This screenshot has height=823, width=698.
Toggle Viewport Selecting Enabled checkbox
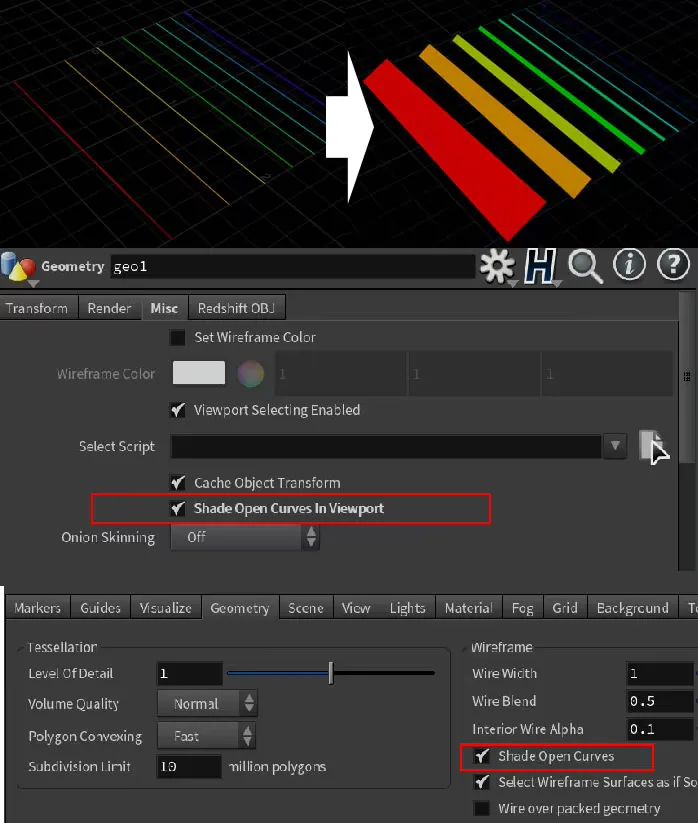(177, 410)
